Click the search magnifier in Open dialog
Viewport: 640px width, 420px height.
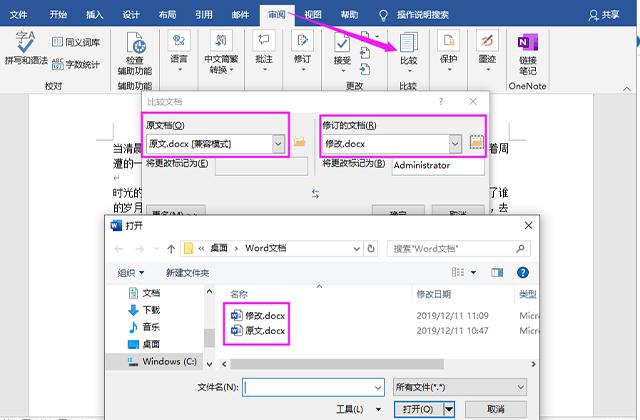(x=520, y=249)
